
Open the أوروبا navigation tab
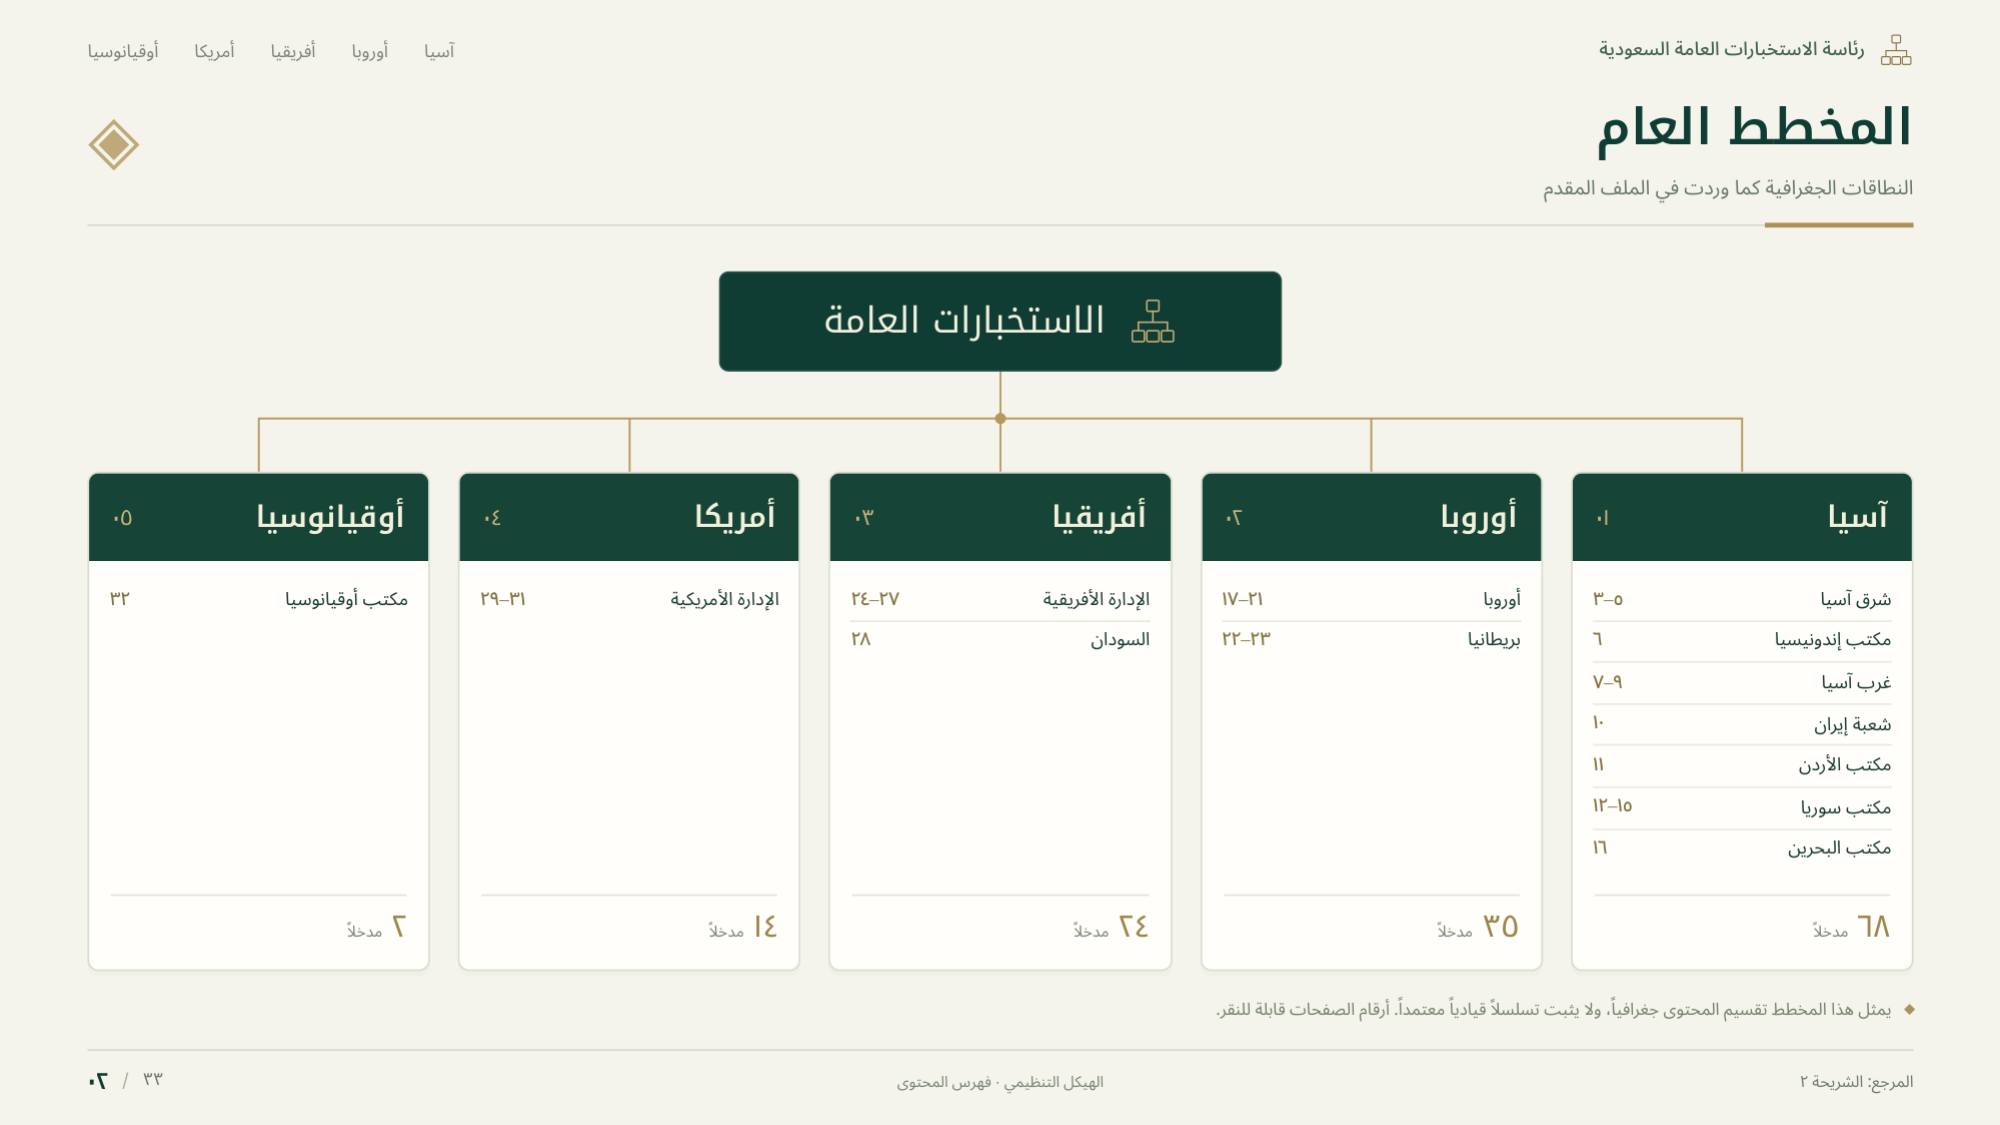(370, 51)
